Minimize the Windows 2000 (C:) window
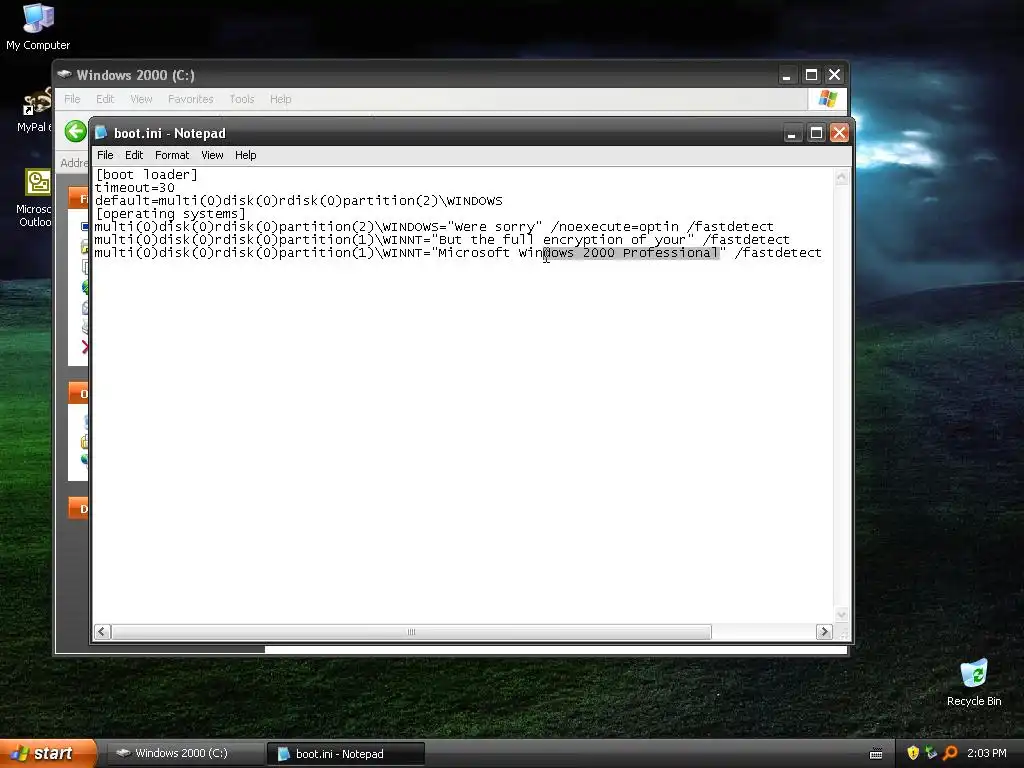Screen dimensions: 1024x768 pos(787,75)
